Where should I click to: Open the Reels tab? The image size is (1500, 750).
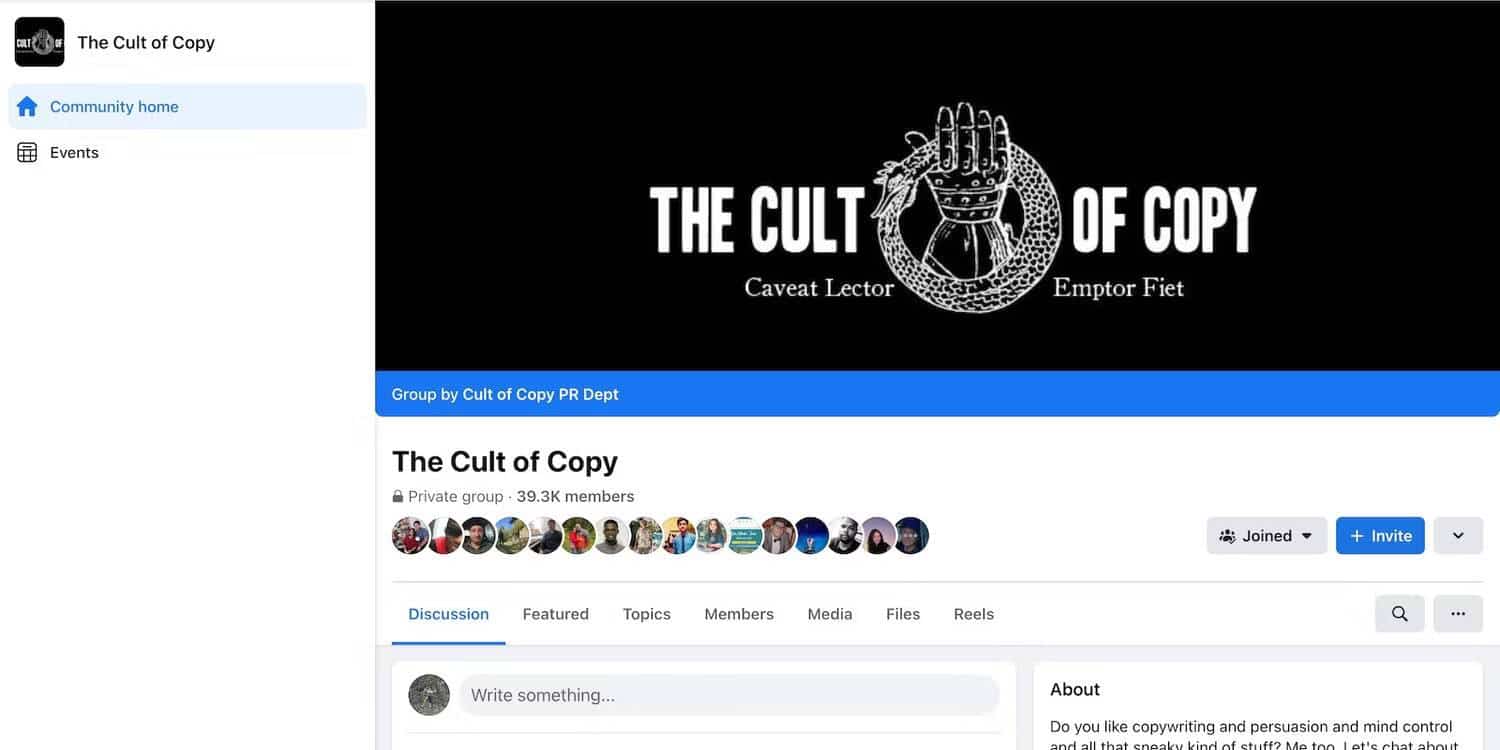(x=974, y=614)
